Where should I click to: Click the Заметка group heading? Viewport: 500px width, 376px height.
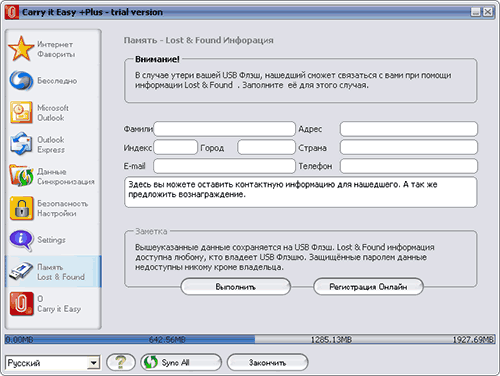(151, 231)
